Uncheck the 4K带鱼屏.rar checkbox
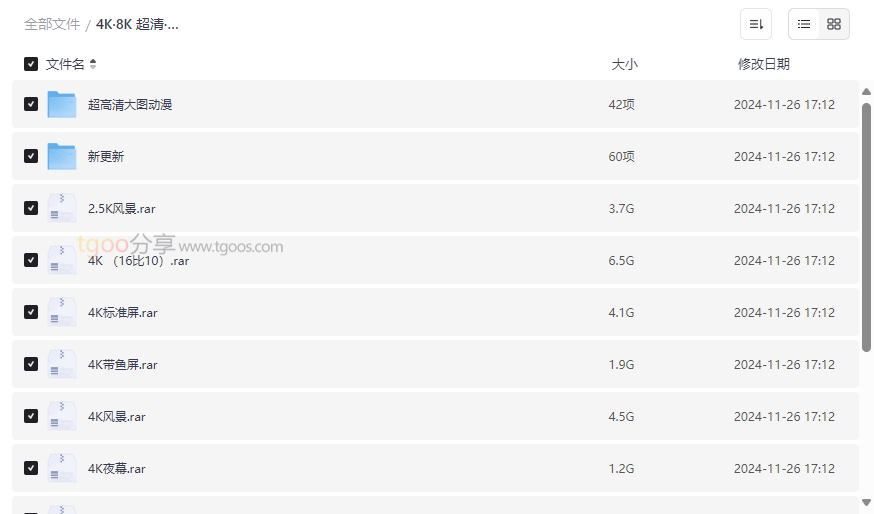The image size is (874, 514). coord(31,364)
